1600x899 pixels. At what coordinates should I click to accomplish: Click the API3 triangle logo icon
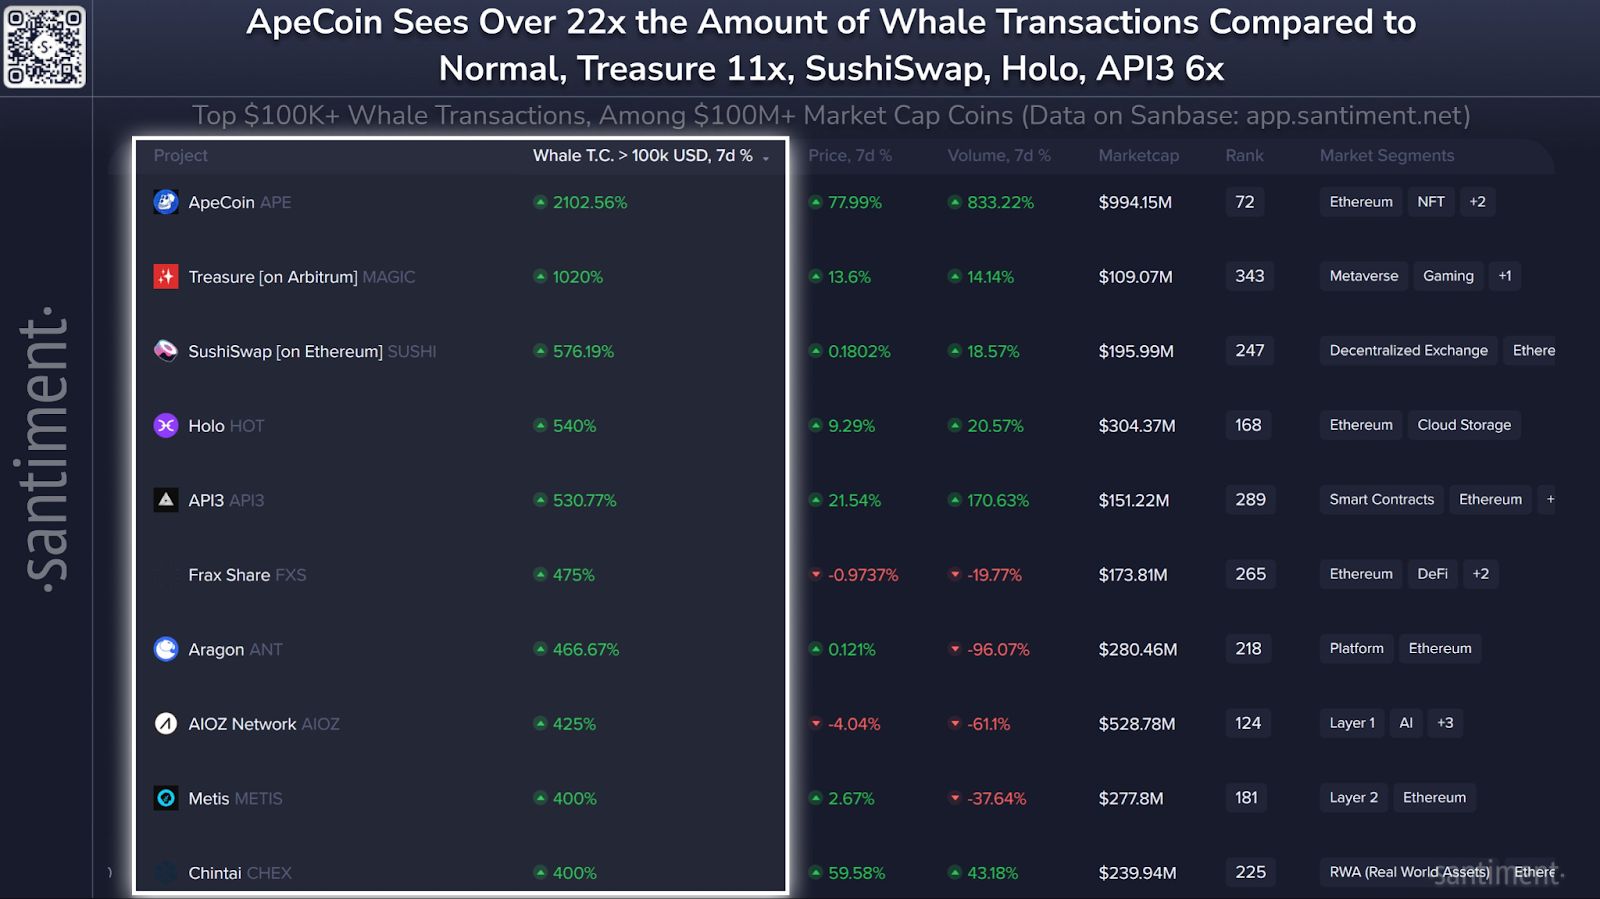(x=166, y=500)
